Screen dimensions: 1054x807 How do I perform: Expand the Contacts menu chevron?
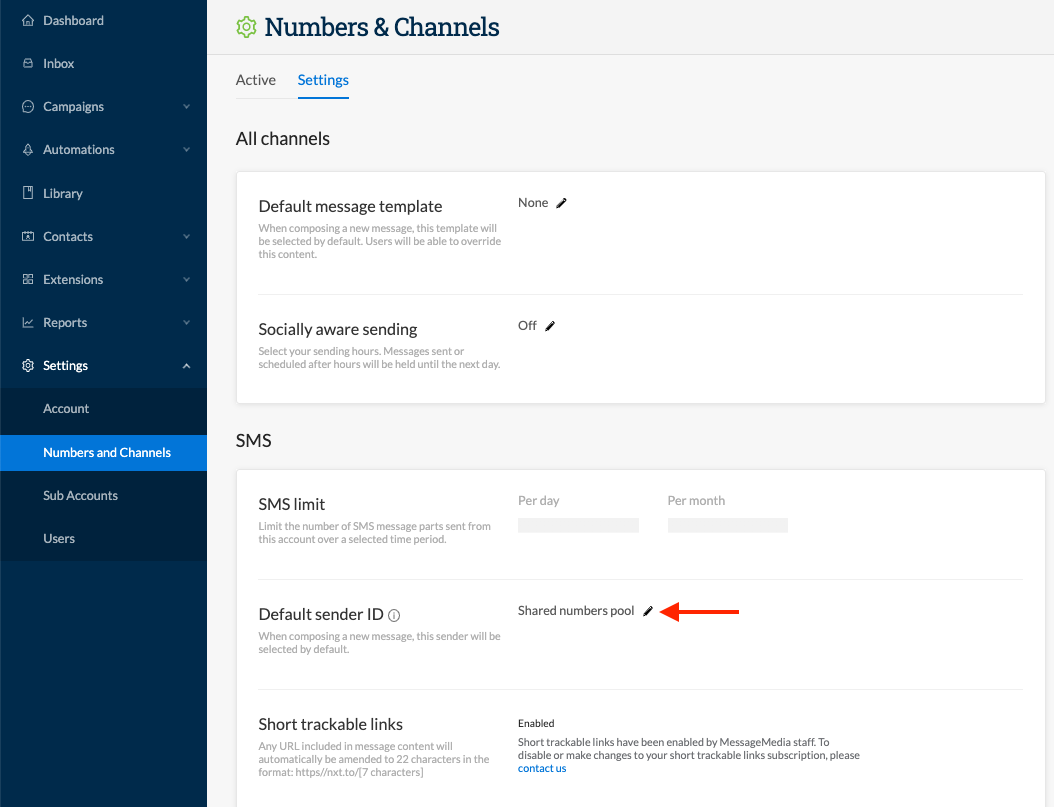click(186, 236)
